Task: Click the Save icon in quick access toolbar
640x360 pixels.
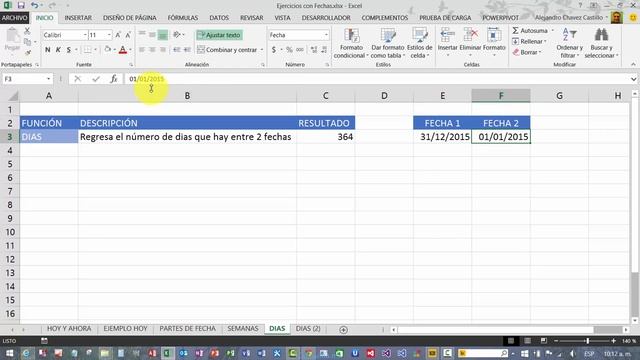Action: point(21,6)
